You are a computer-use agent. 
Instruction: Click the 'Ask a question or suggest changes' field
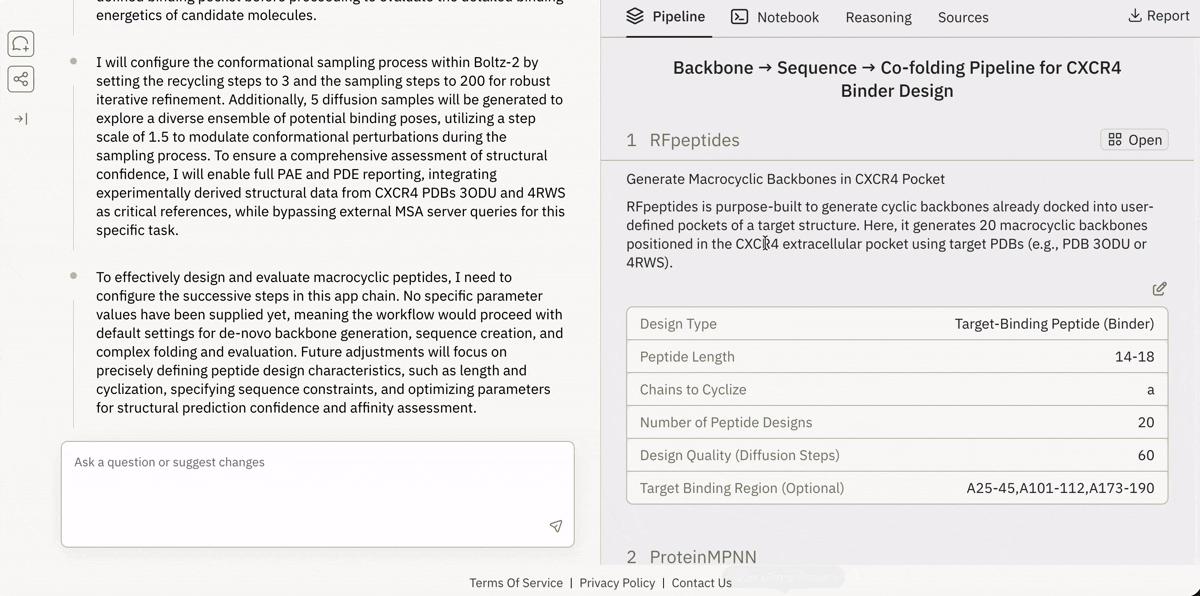[318, 494]
